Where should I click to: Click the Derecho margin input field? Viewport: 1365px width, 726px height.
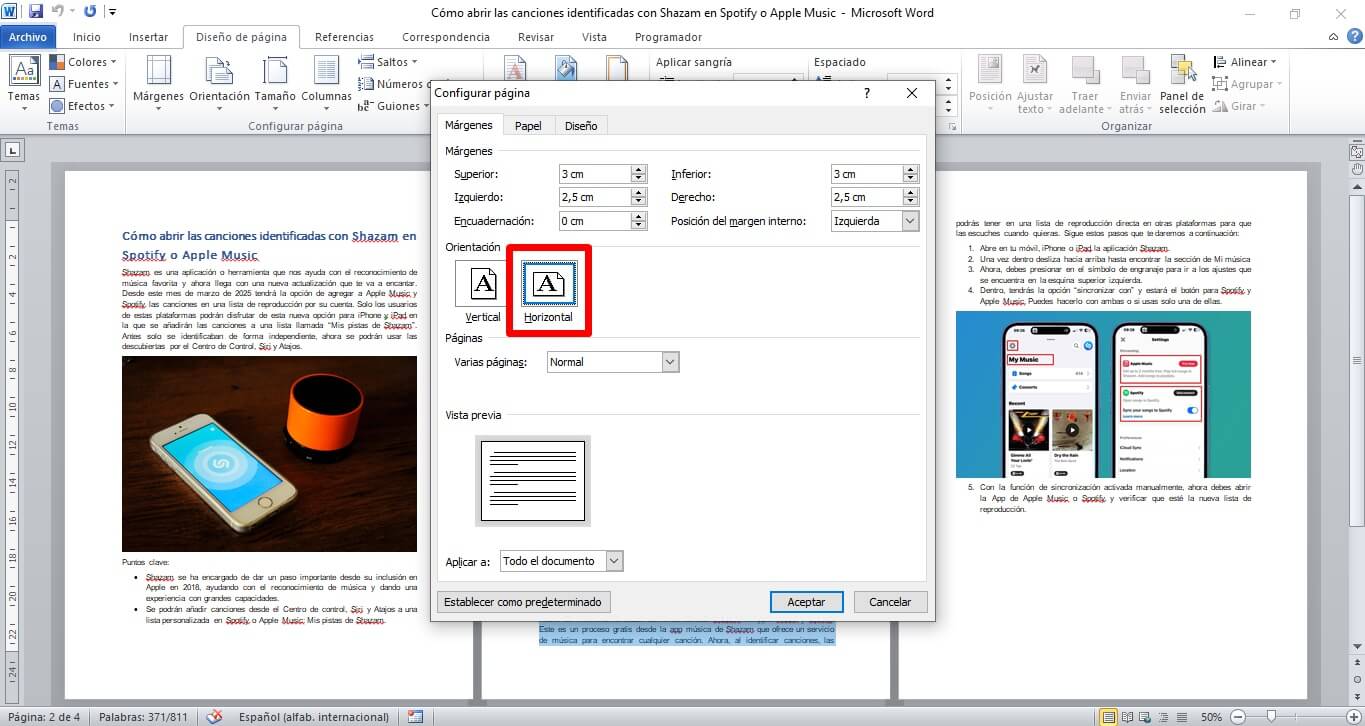(x=866, y=197)
